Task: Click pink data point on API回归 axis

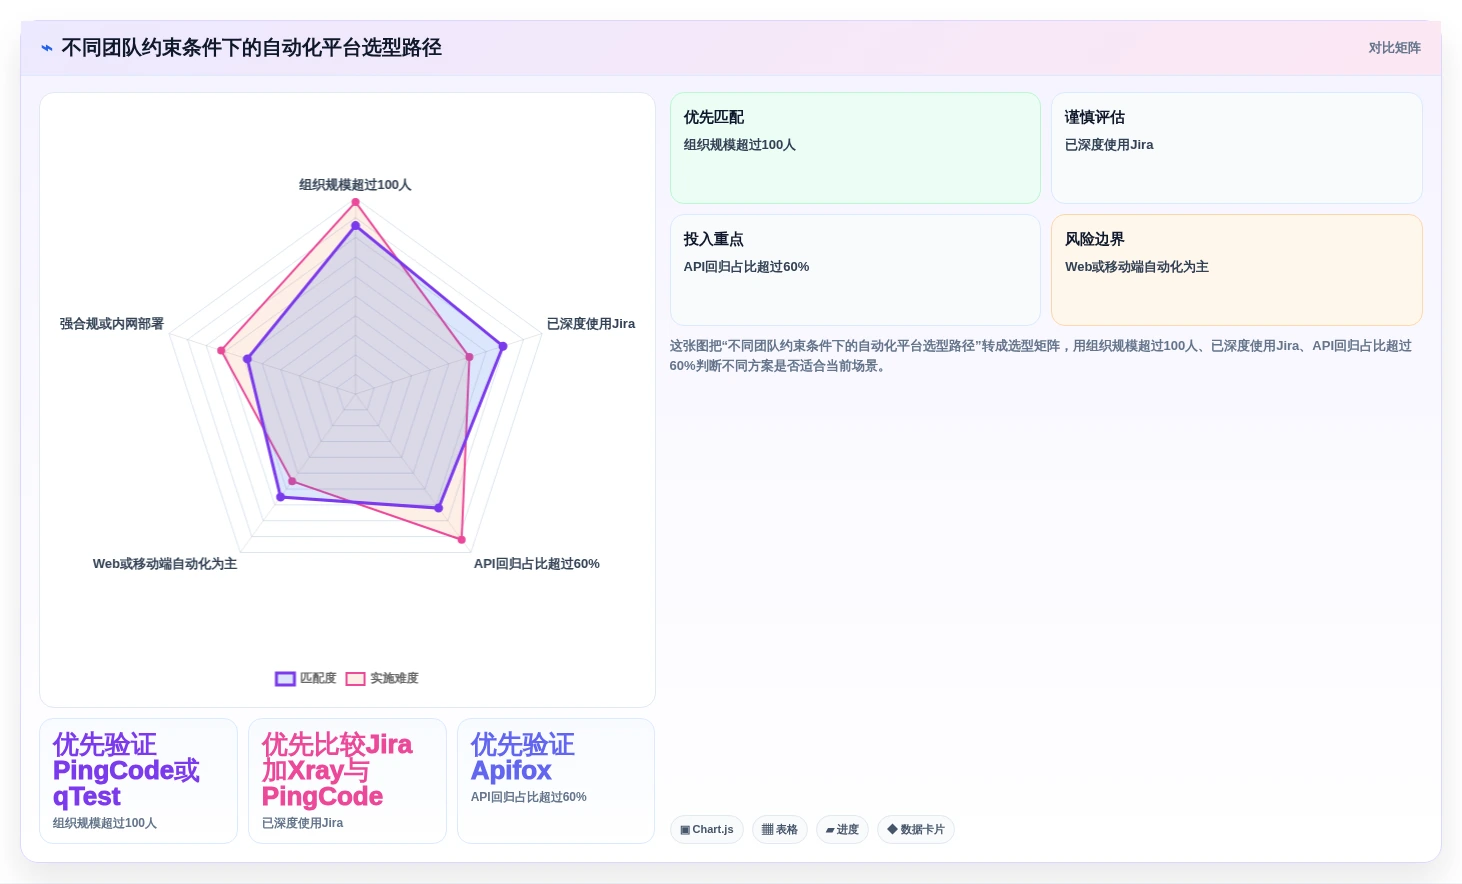Action: pyautogui.click(x=462, y=540)
